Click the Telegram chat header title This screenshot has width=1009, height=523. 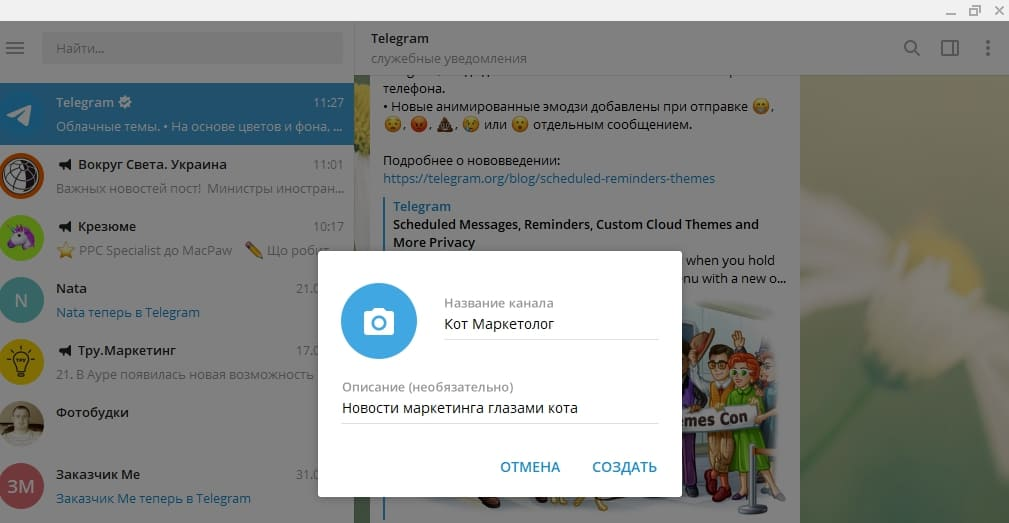[400, 39]
